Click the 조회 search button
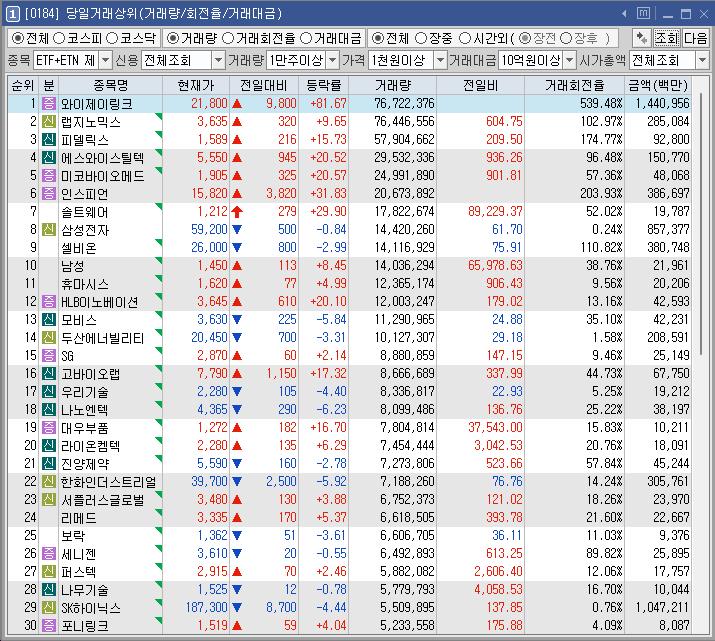715x641 pixels. click(667, 38)
